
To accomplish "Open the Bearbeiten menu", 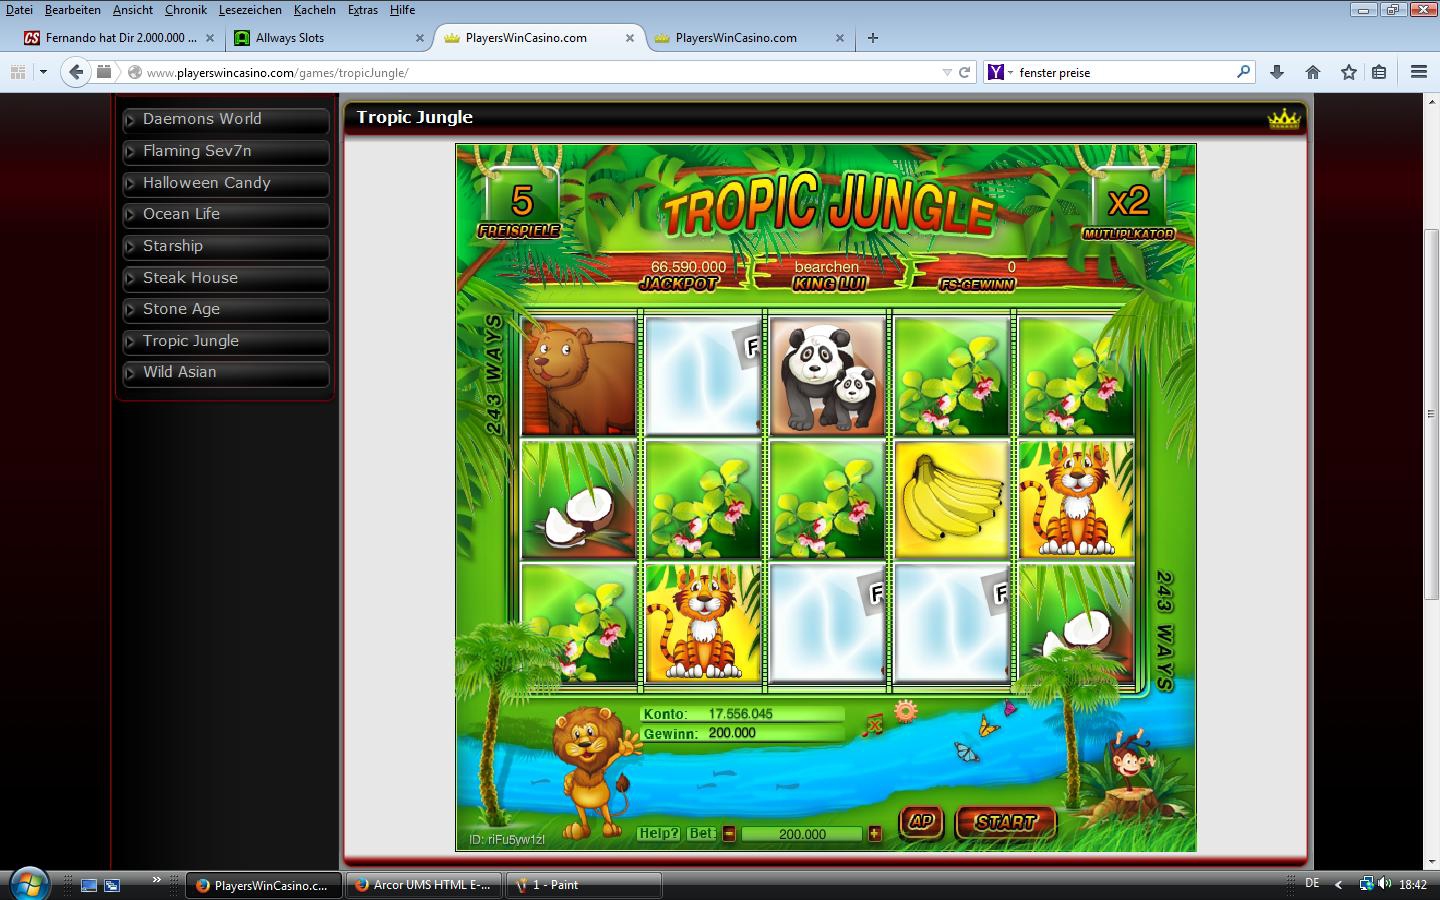I will pyautogui.click(x=73, y=9).
